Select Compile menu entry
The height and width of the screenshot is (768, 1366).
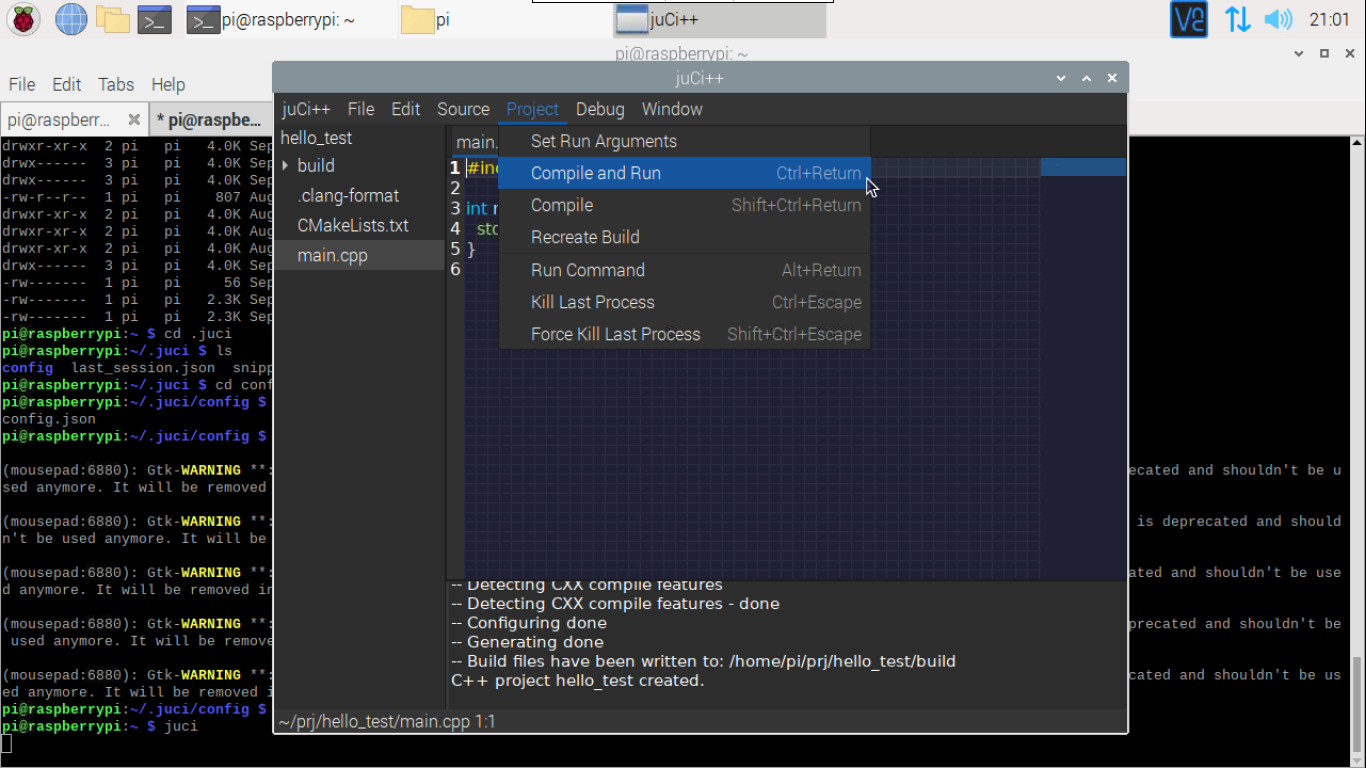pos(685,205)
